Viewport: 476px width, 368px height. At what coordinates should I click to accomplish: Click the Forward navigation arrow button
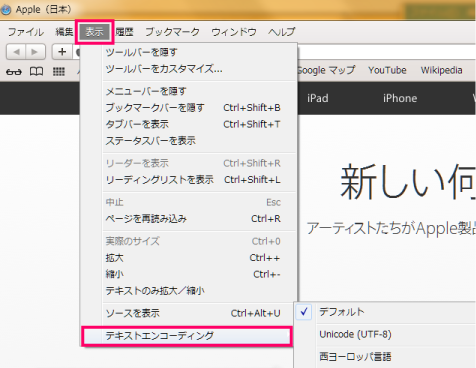pyautogui.click(x=35, y=52)
